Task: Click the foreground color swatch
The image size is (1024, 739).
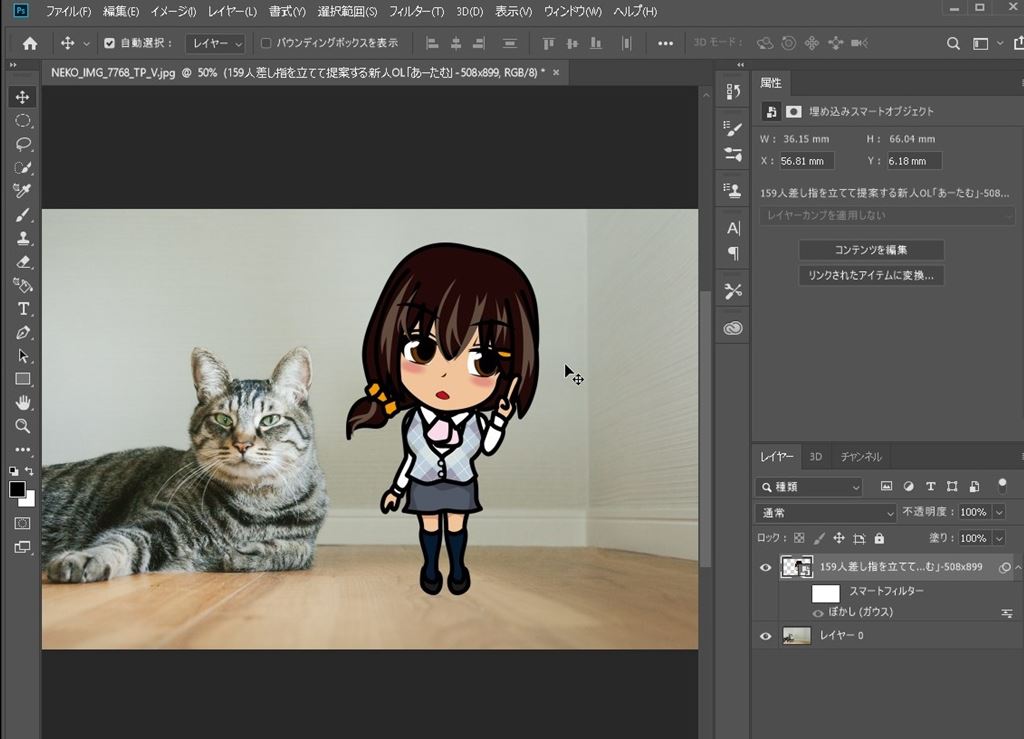Action: [17, 489]
